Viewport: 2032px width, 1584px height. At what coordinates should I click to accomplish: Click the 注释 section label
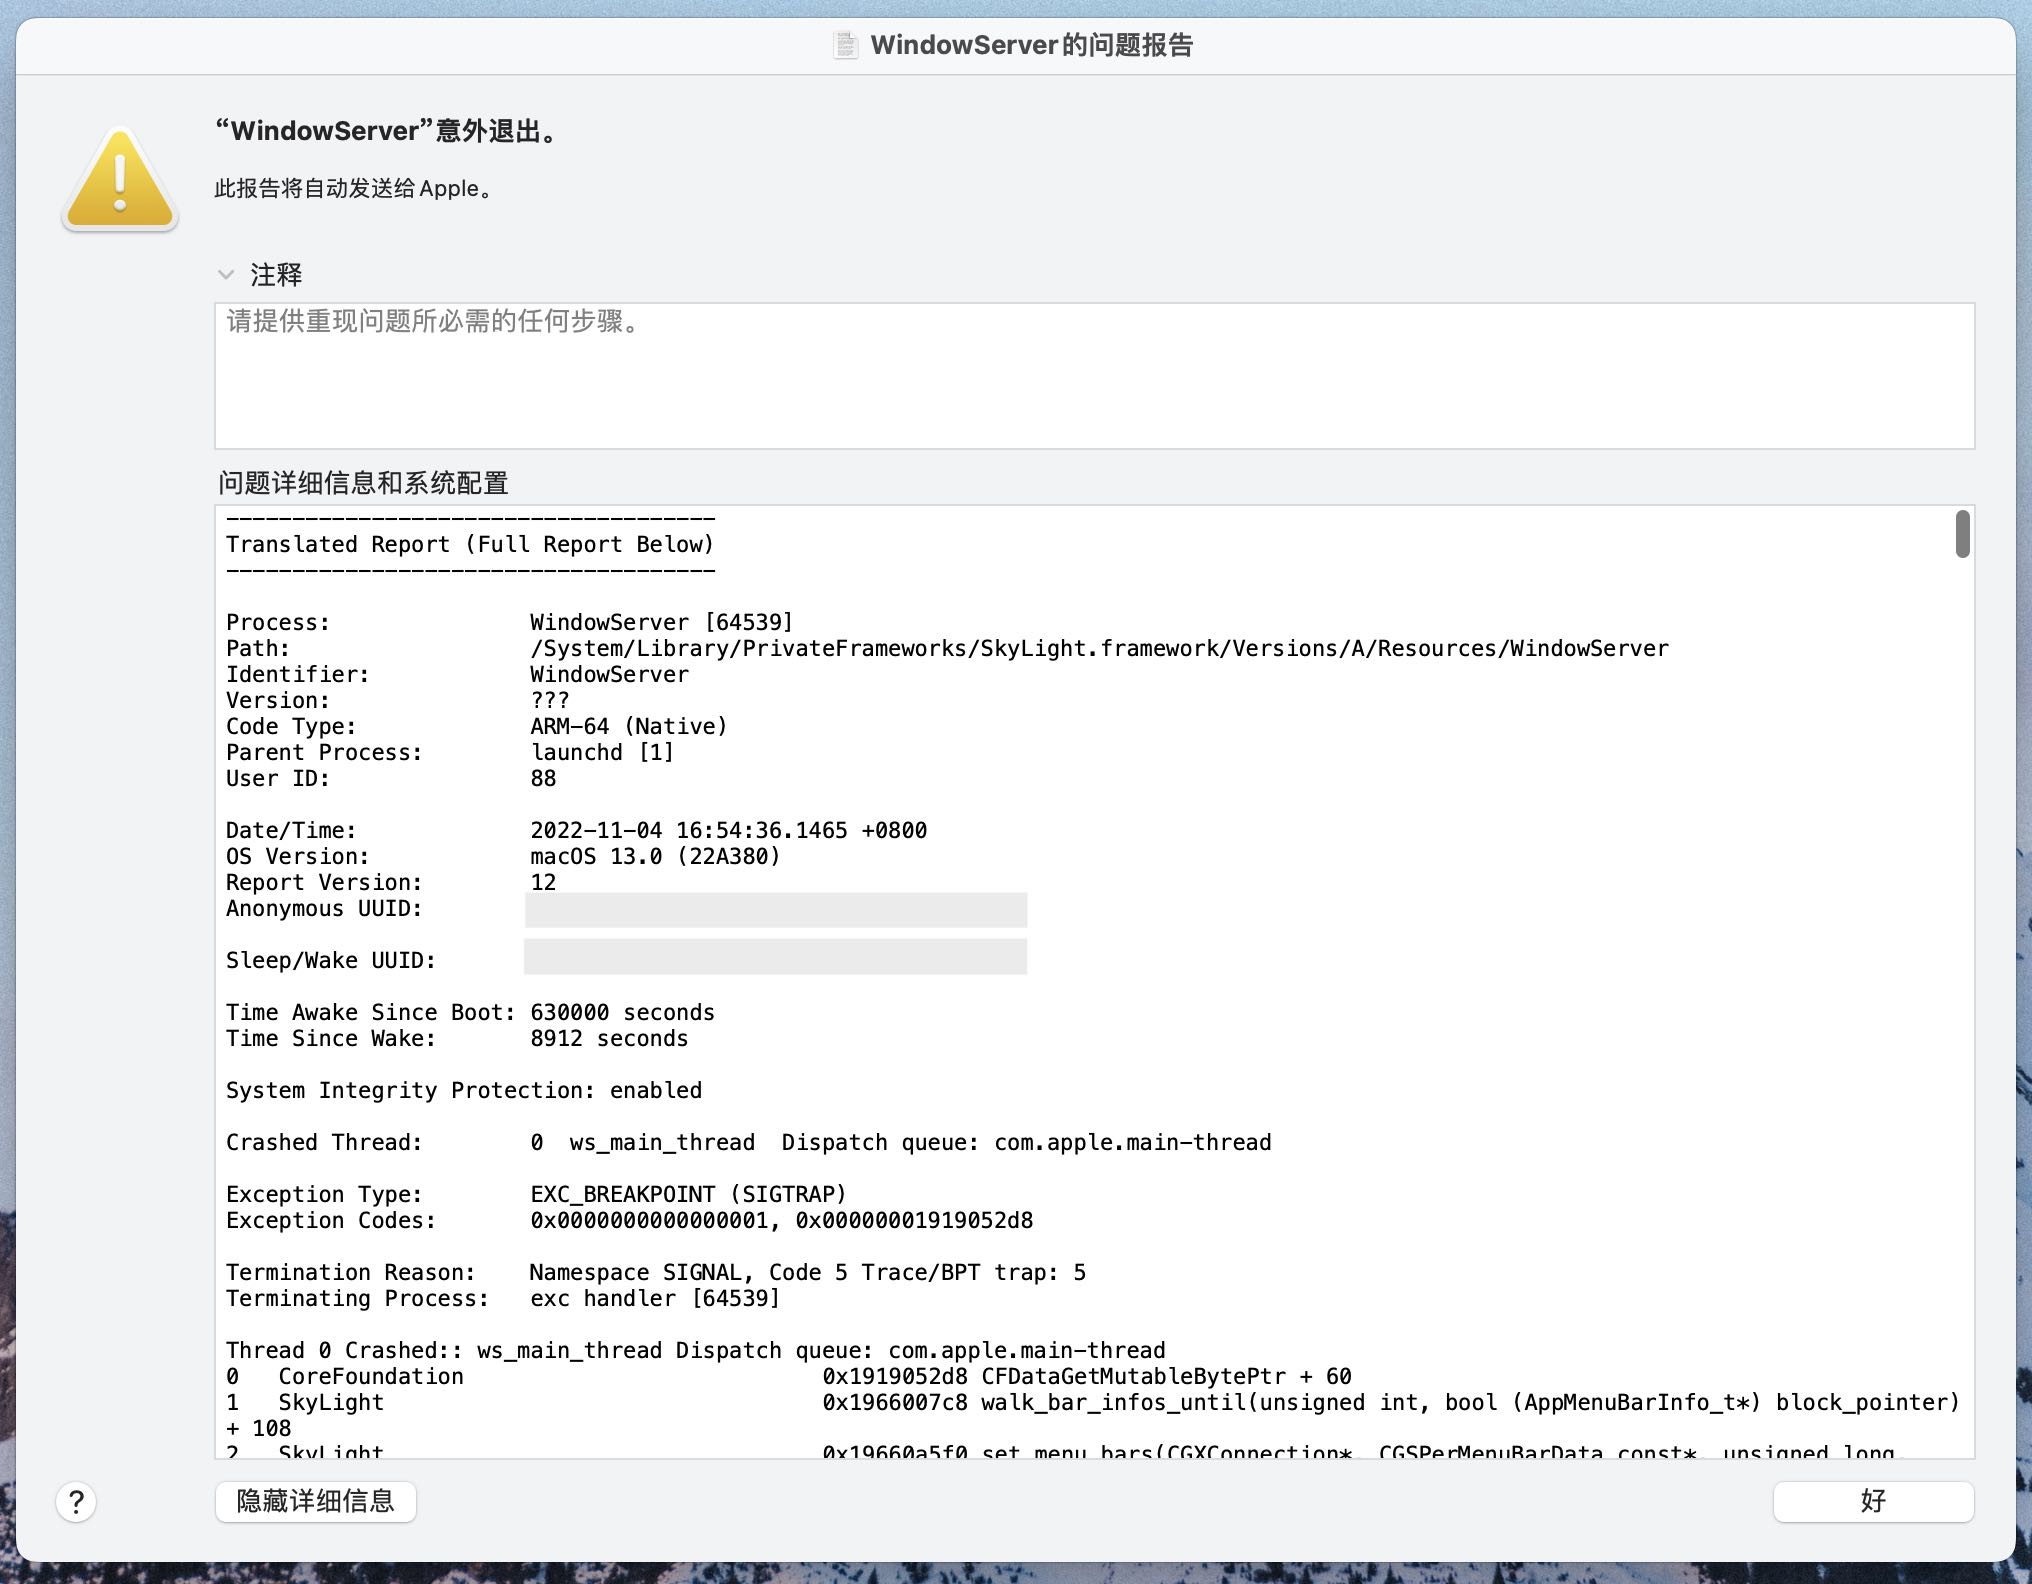[276, 274]
